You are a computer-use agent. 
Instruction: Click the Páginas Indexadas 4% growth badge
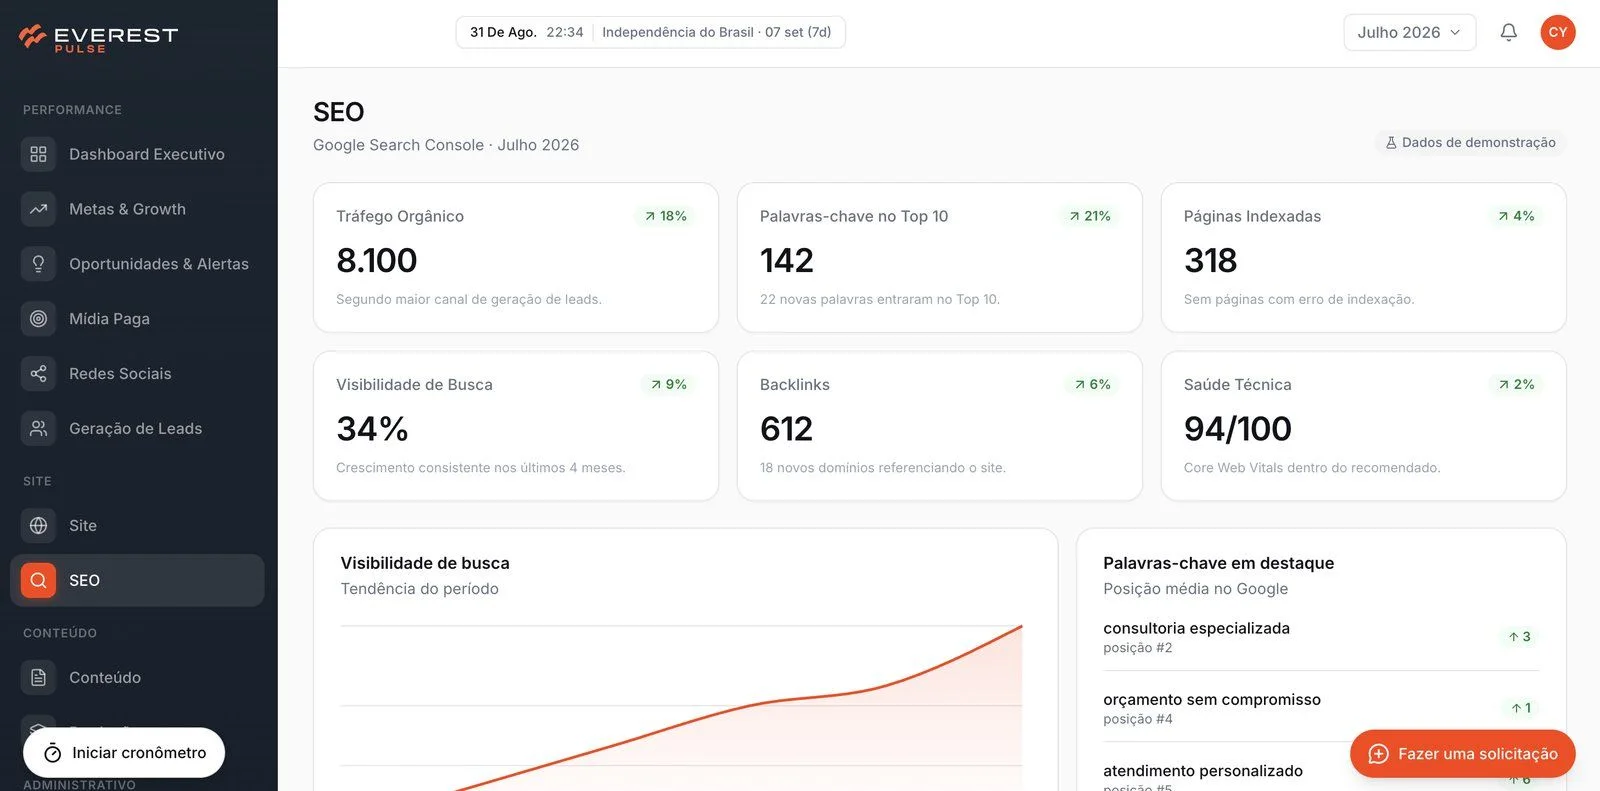coord(1516,216)
